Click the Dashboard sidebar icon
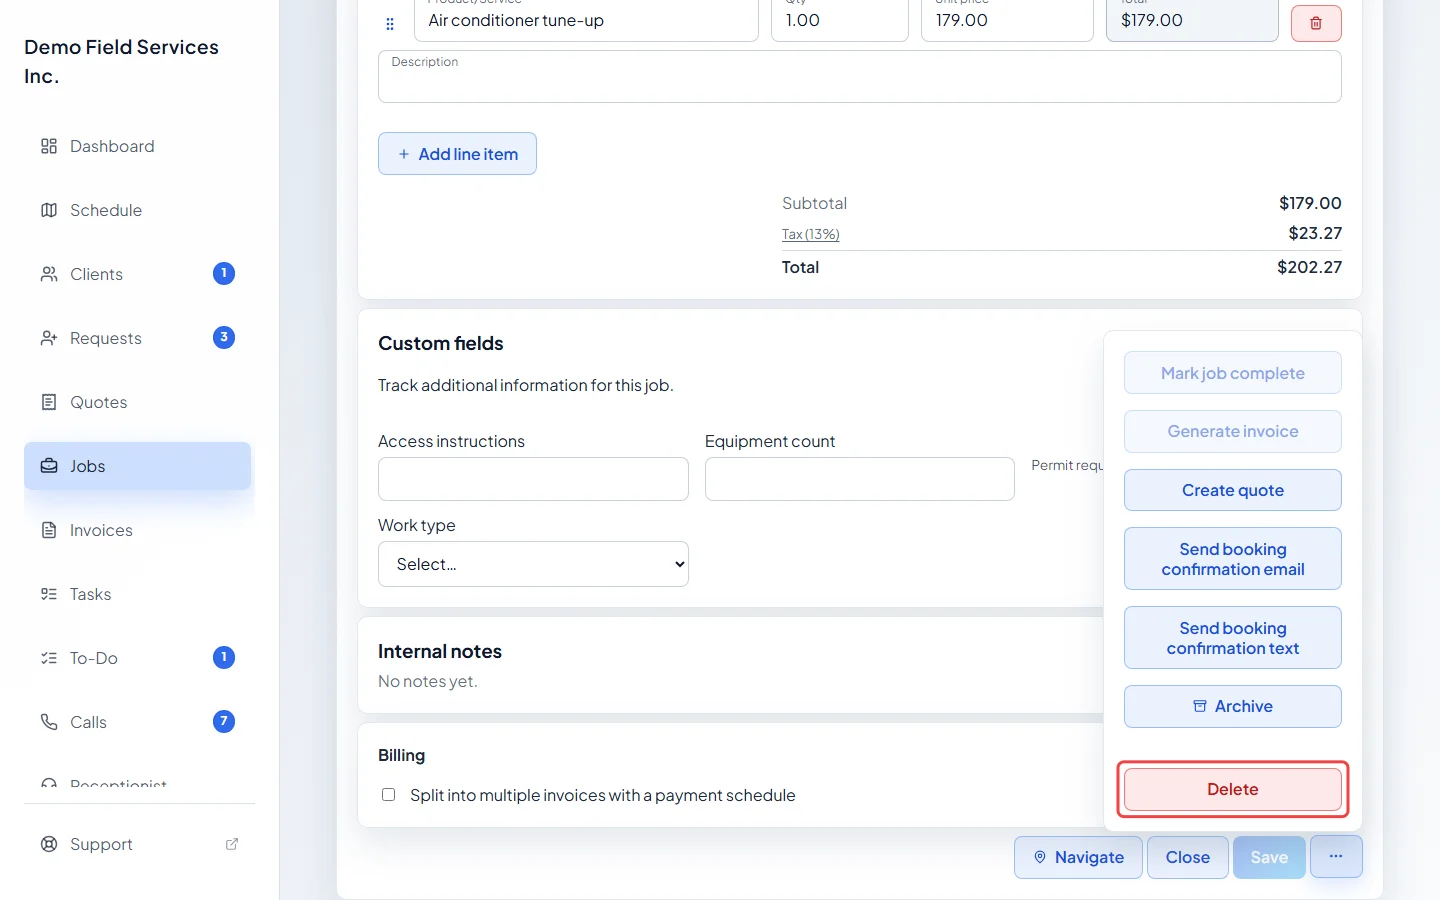 pos(49,146)
